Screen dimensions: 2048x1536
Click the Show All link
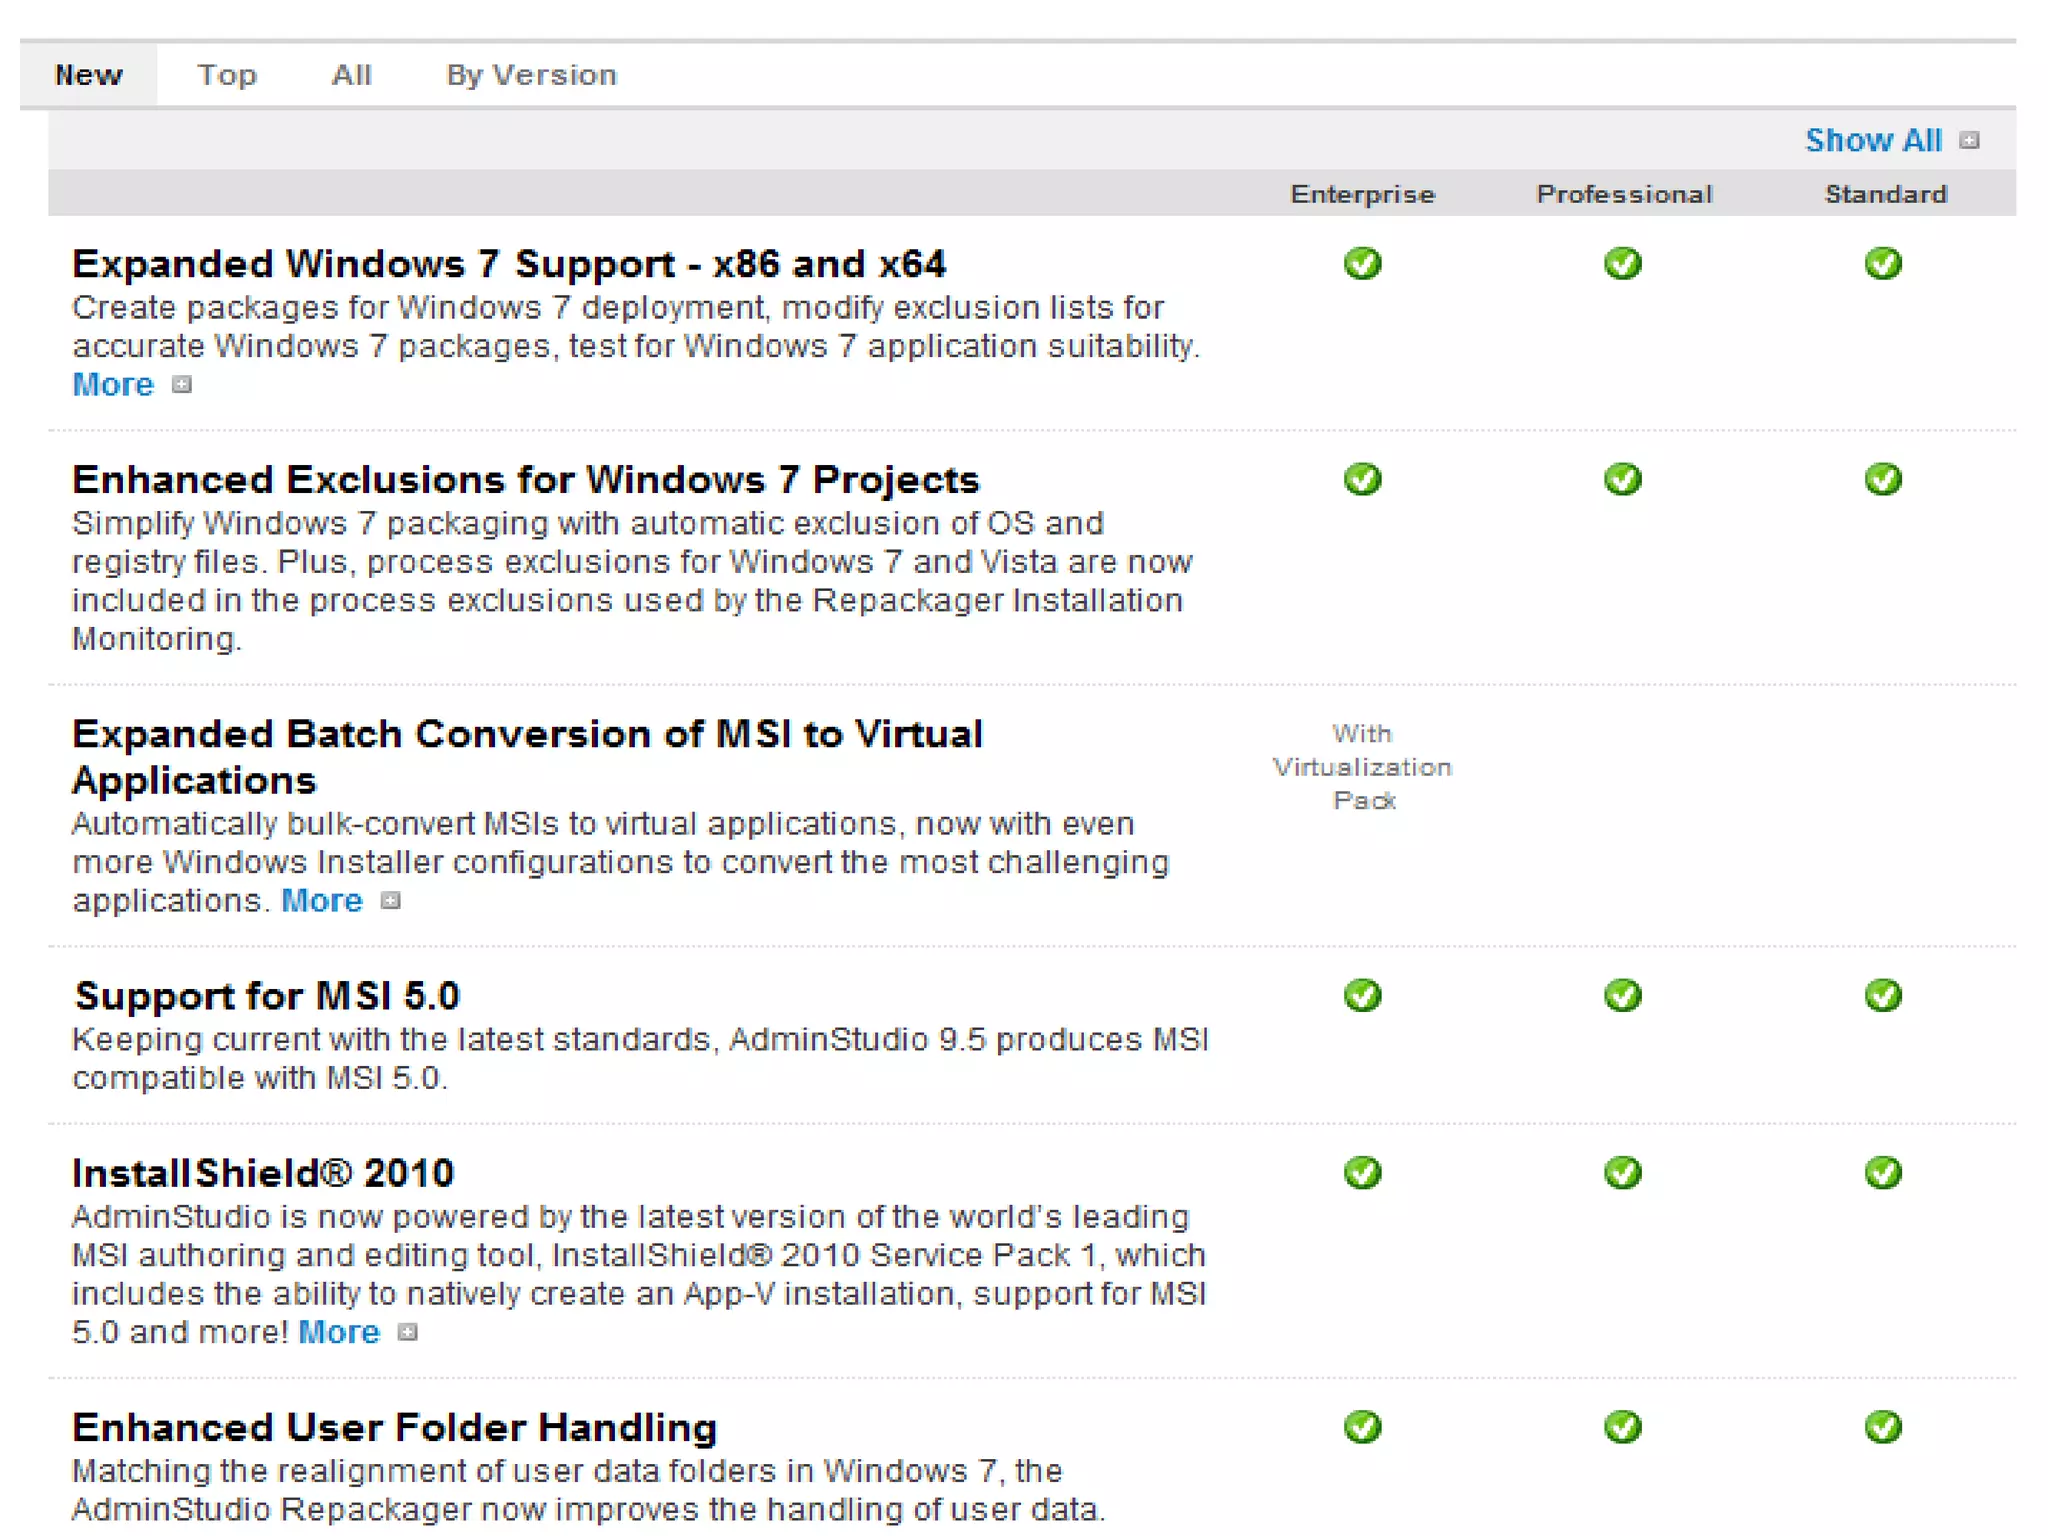click(x=1873, y=140)
